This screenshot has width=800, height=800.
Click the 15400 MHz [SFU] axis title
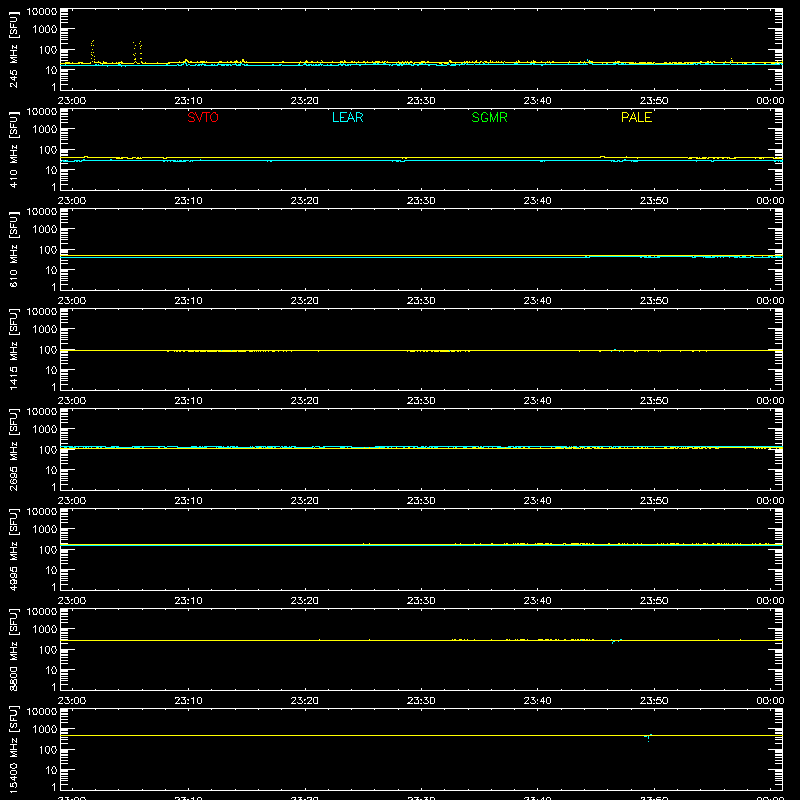point(13,749)
